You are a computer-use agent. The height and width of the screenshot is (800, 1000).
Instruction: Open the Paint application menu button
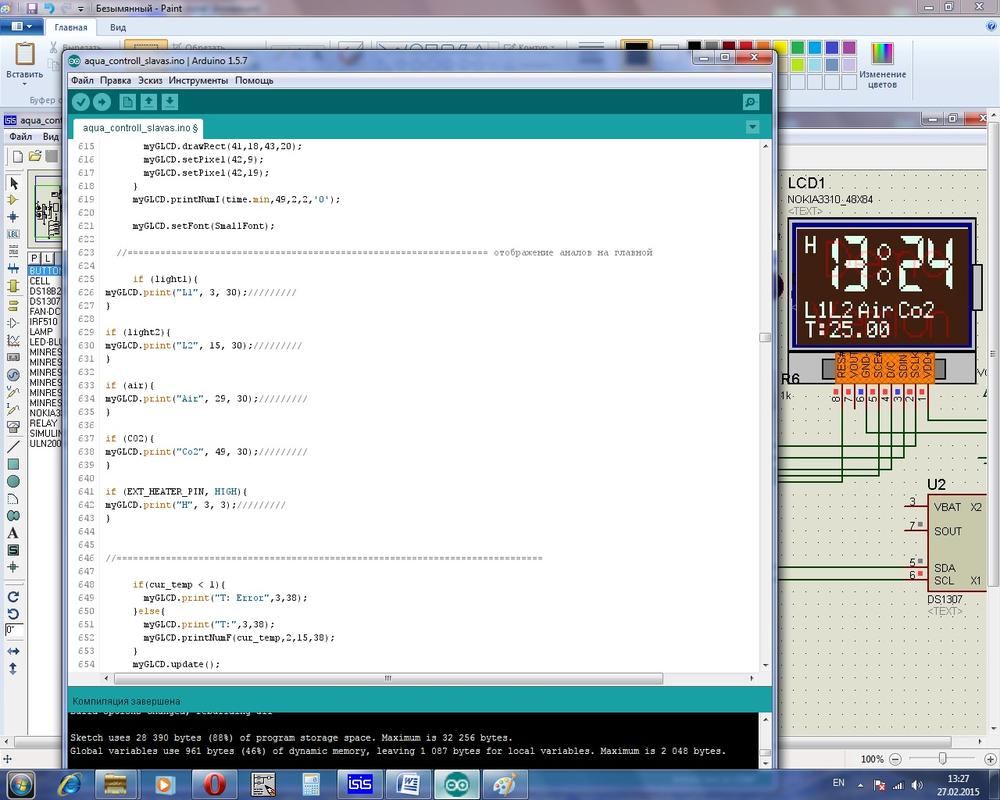pos(21,28)
